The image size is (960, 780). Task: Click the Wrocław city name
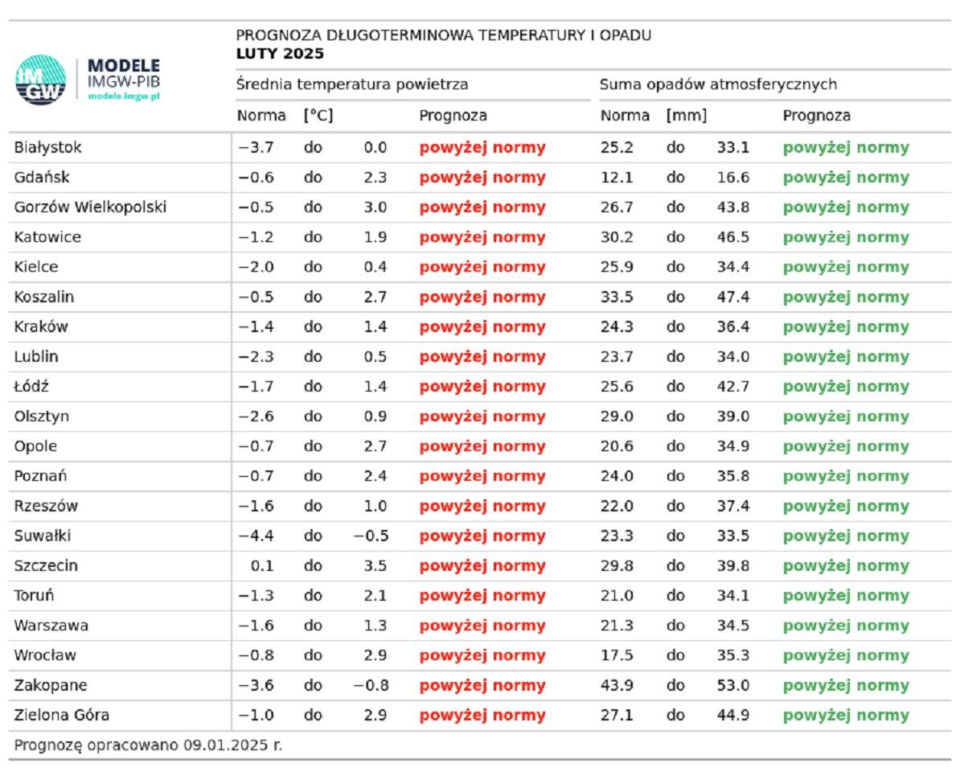tap(45, 656)
